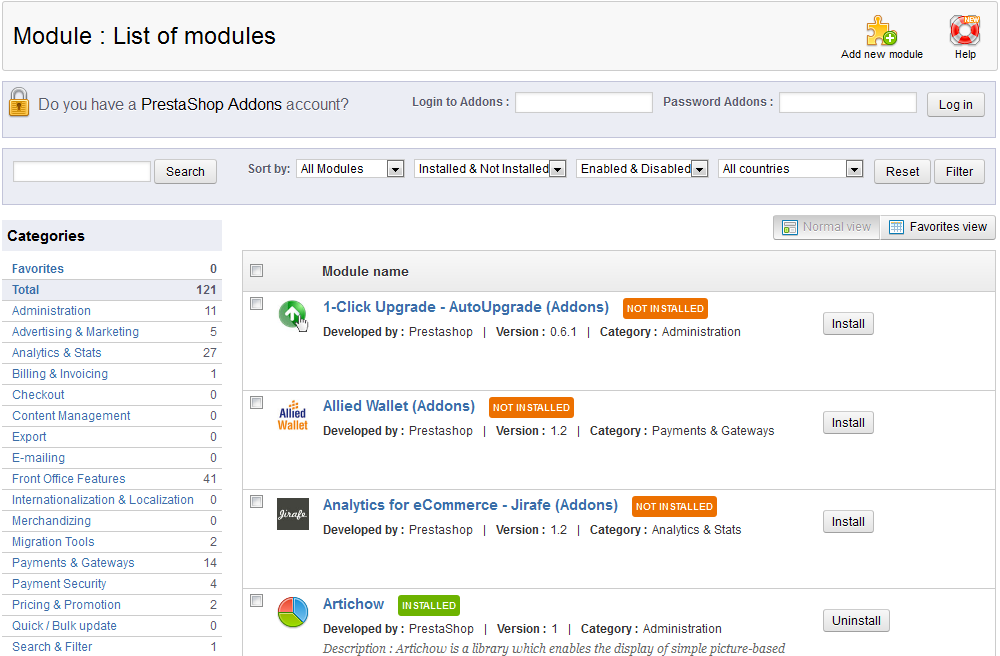The width and height of the screenshot is (1000, 656).
Task: Select the Advertising & Marketing category
Action: click(112, 332)
